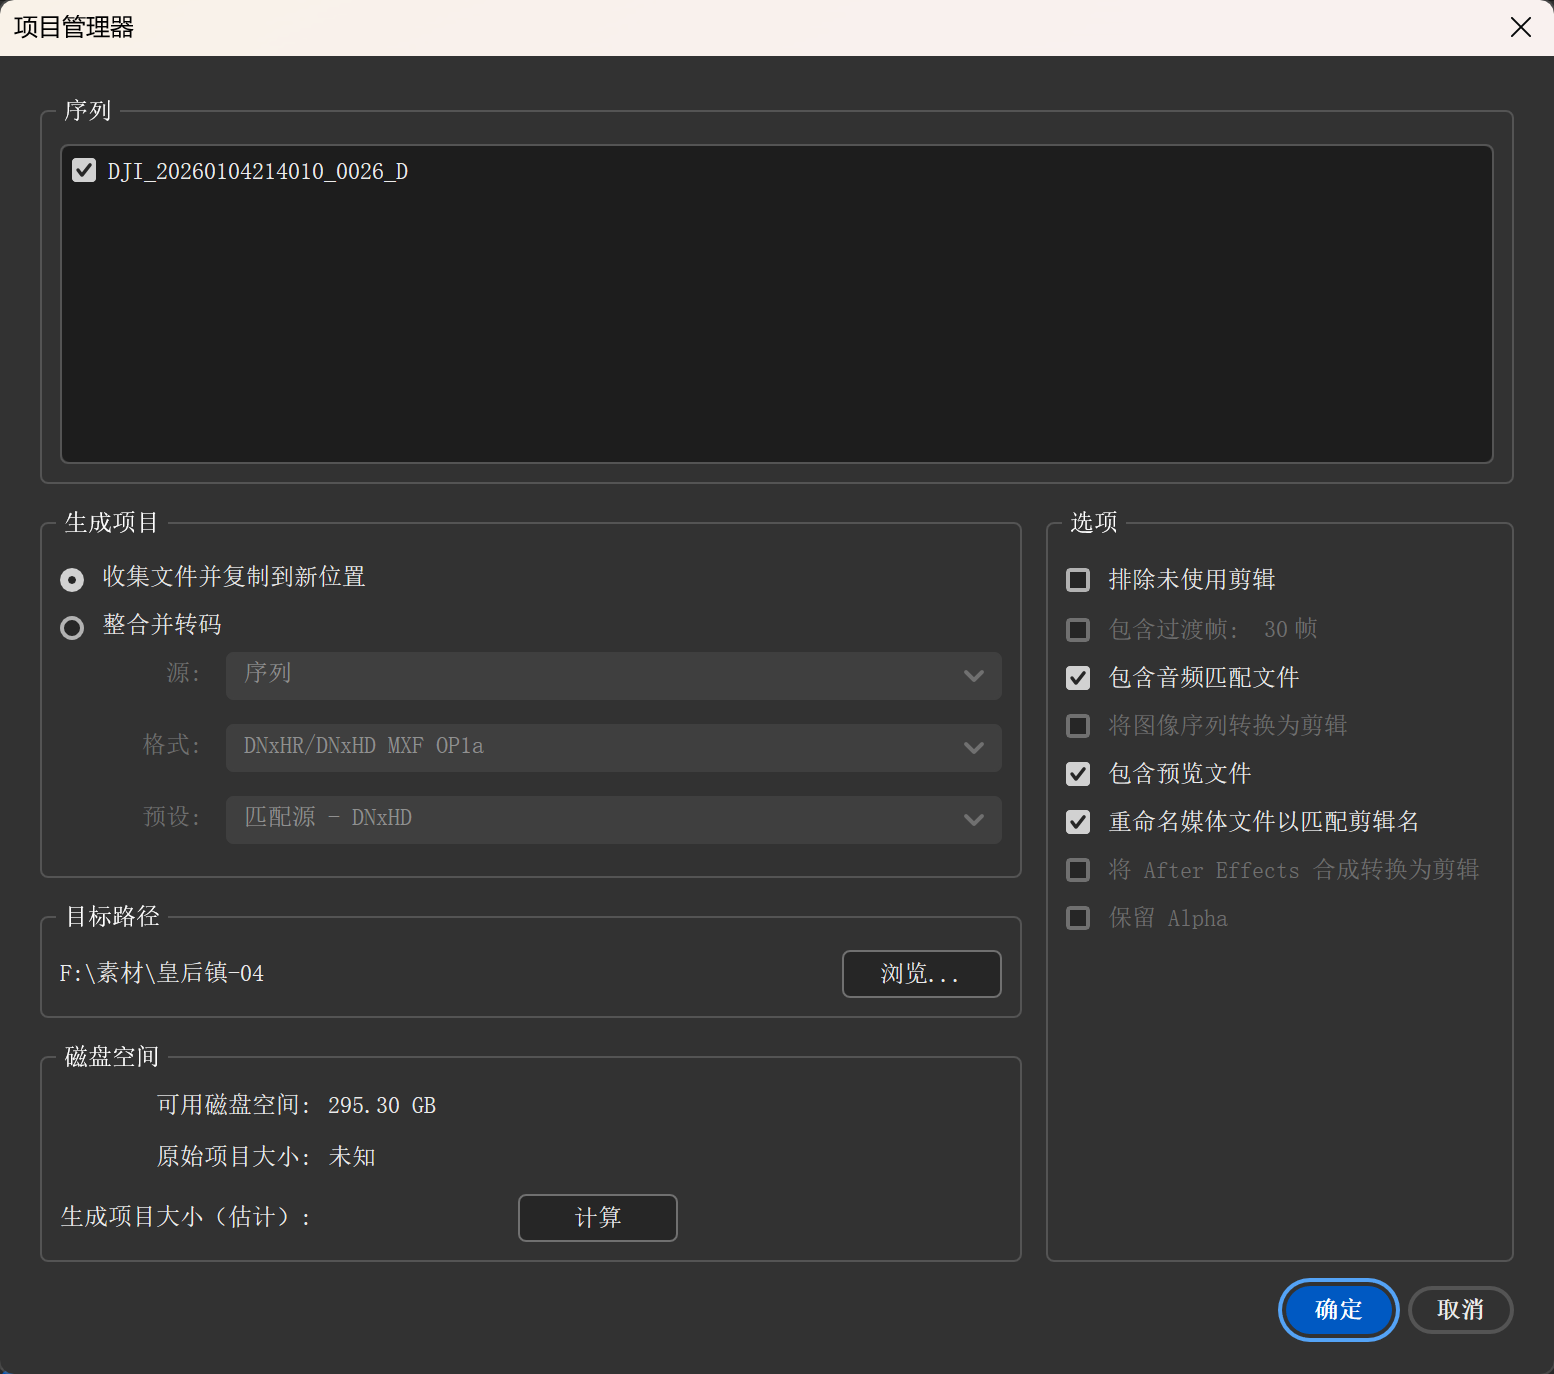
Task: Uncheck the DJI_20260104214010_0026_D sequence checkbox
Action: (x=84, y=171)
